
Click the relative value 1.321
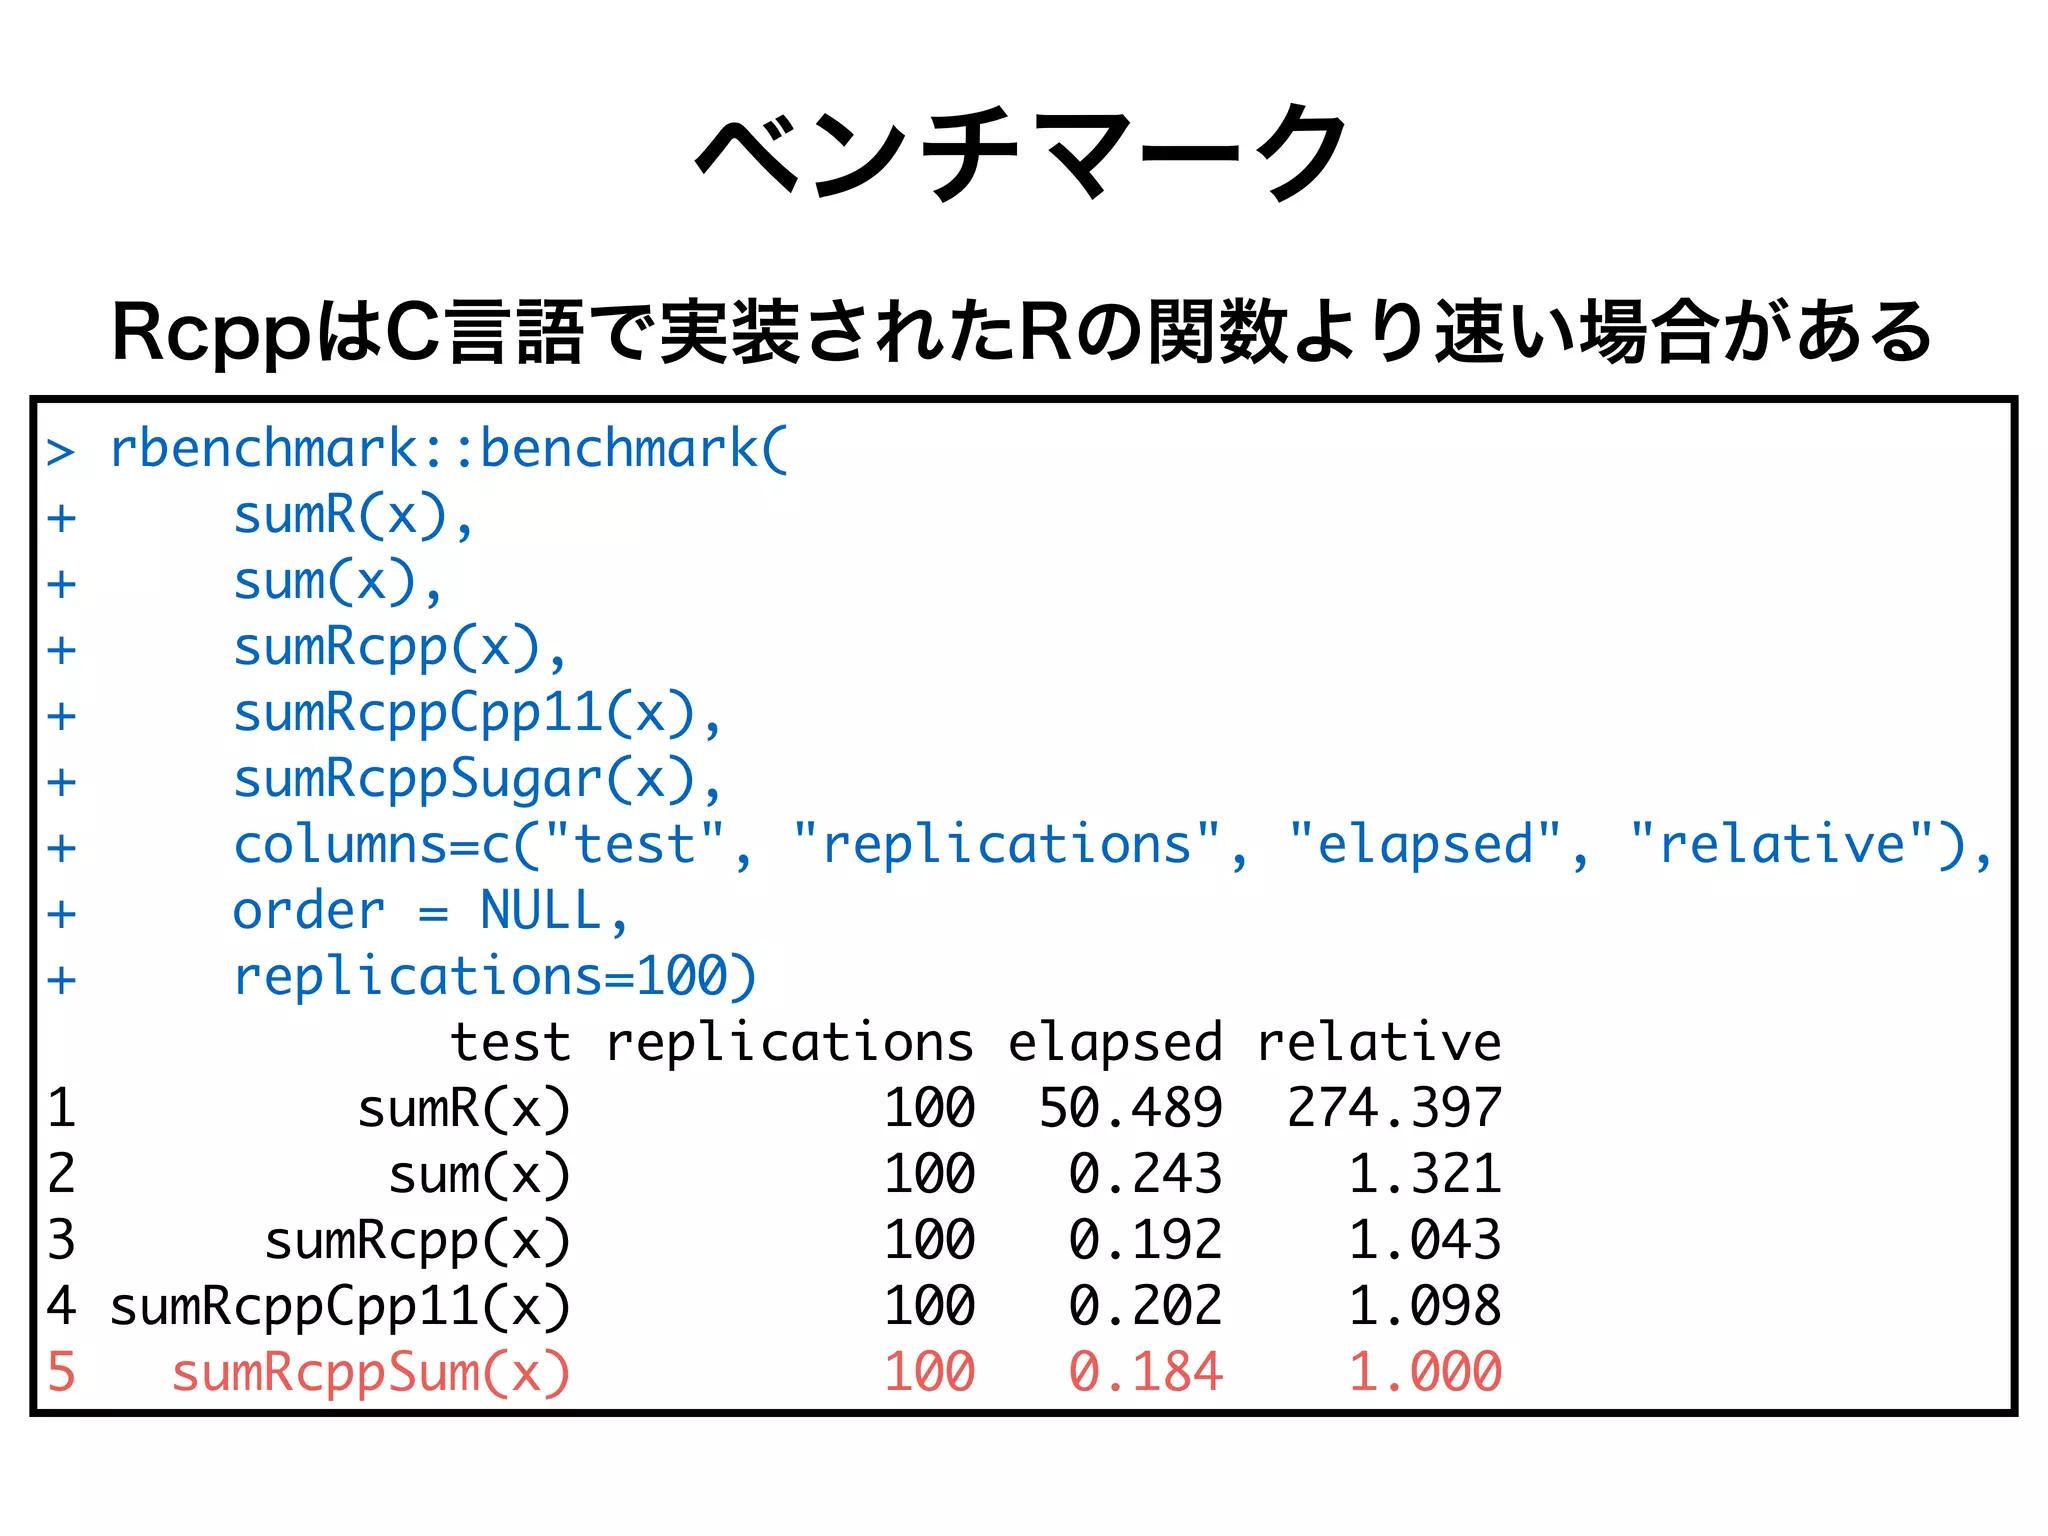[x=1425, y=1174]
